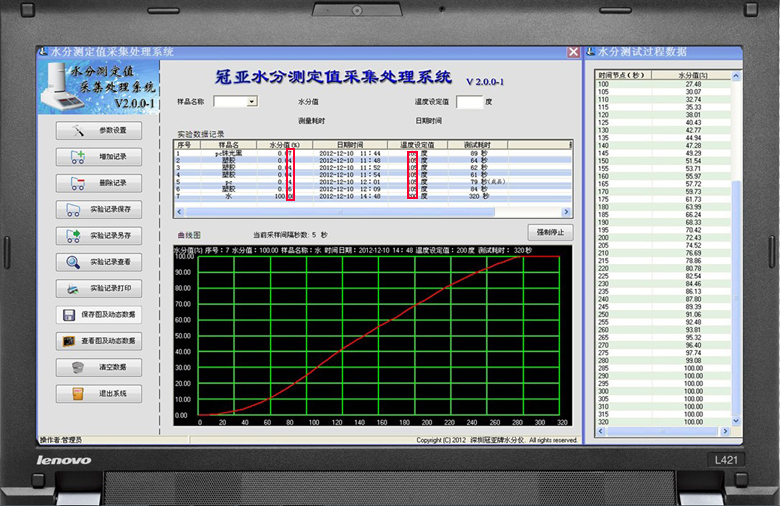
Task: Click process data horizontal scrollbar left arrow
Action: point(601,431)
